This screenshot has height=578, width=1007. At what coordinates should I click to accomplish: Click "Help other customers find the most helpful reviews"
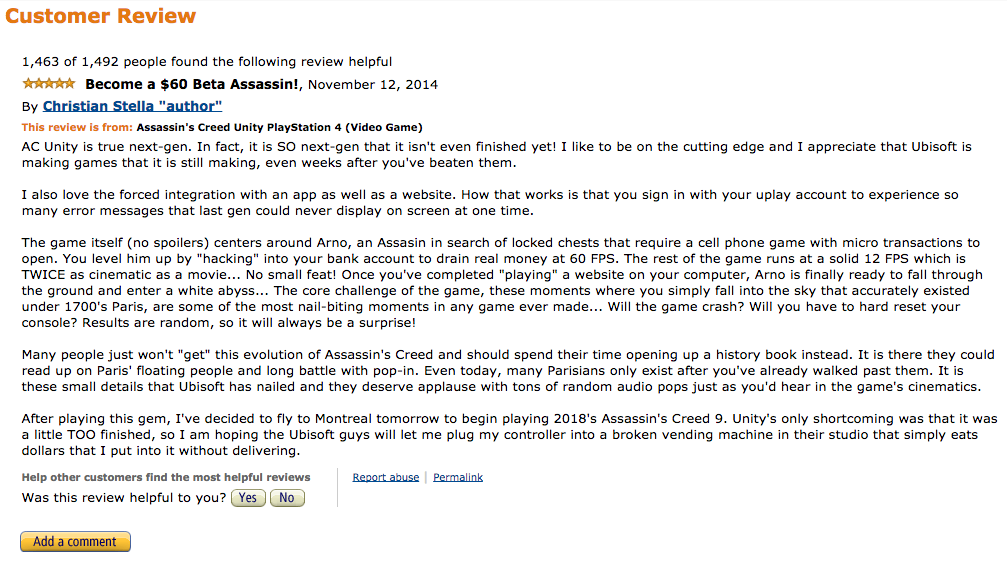(166, 477)
